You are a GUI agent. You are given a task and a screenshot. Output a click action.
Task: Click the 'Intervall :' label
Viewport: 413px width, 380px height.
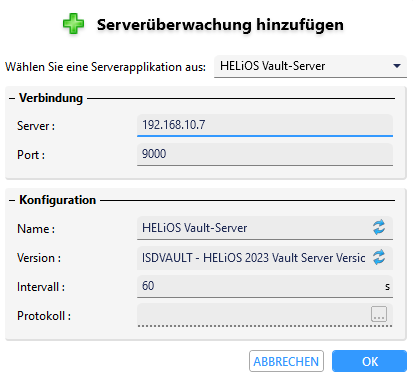pyautogui.click(x=41, y=287)
